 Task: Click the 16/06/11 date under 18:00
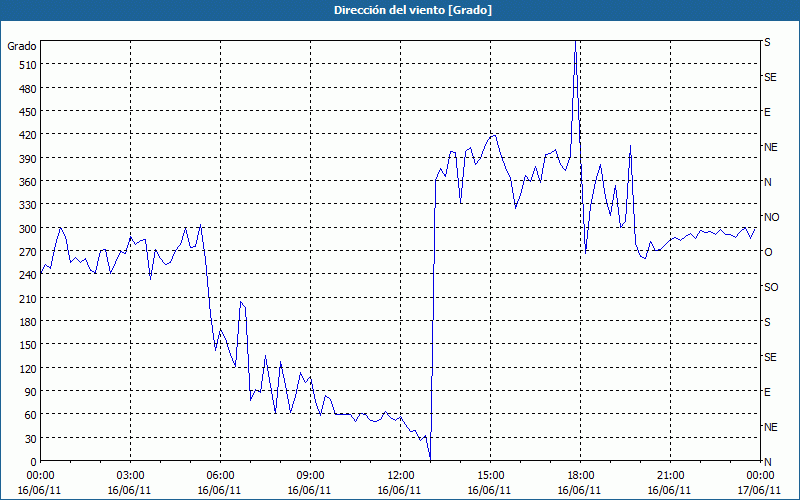coord(580,490)
